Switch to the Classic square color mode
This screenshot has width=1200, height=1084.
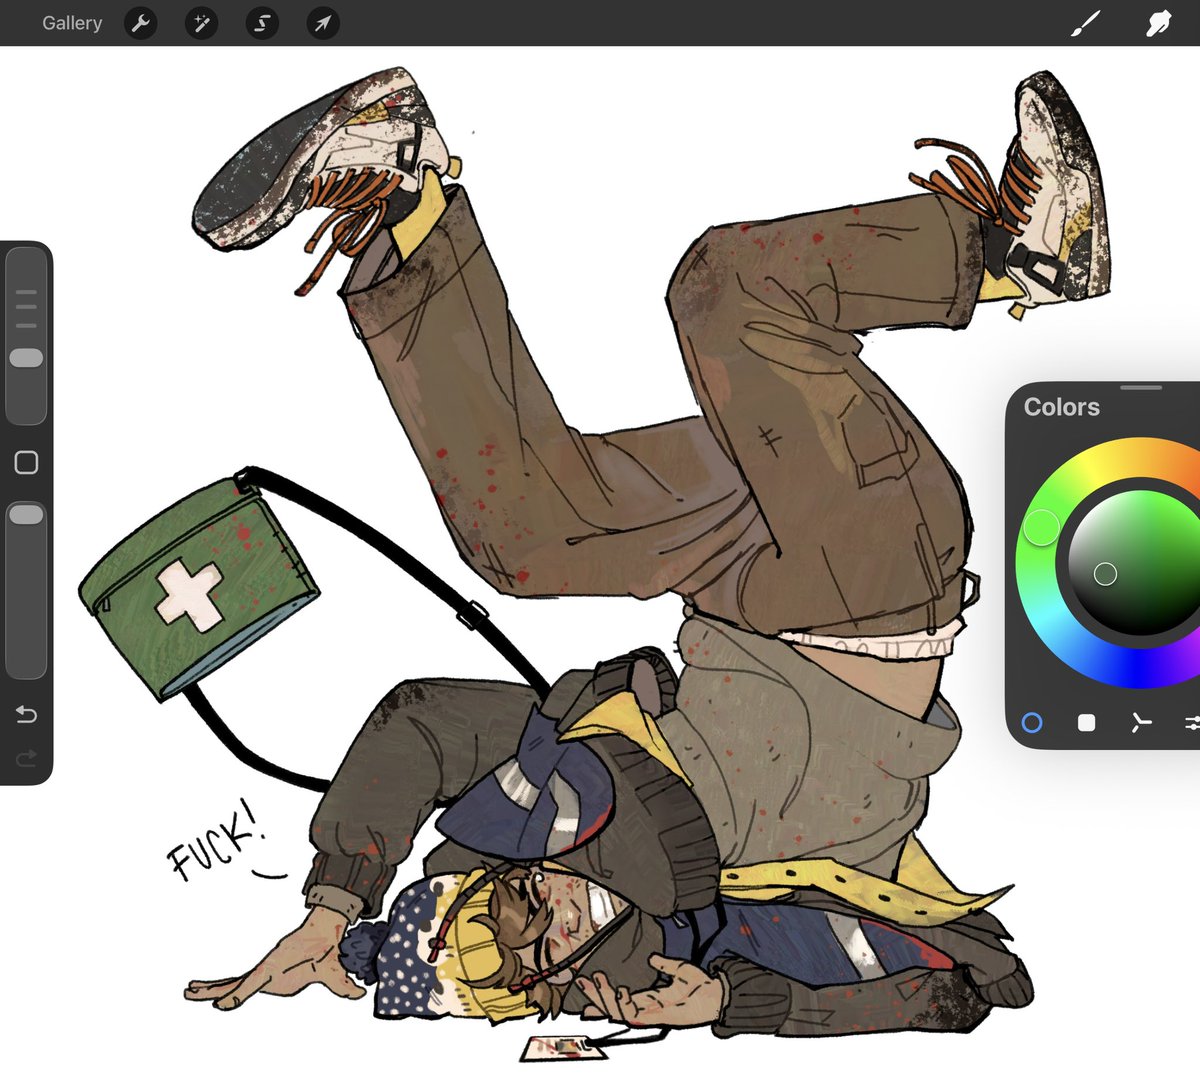point(1087,722)
